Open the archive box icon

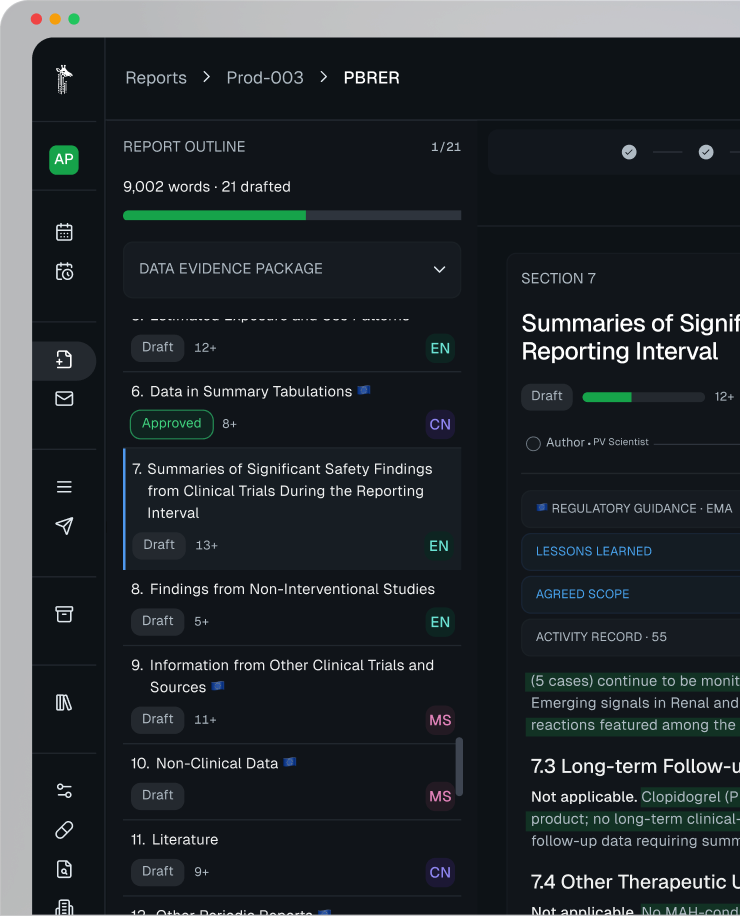tap(64, 614)
